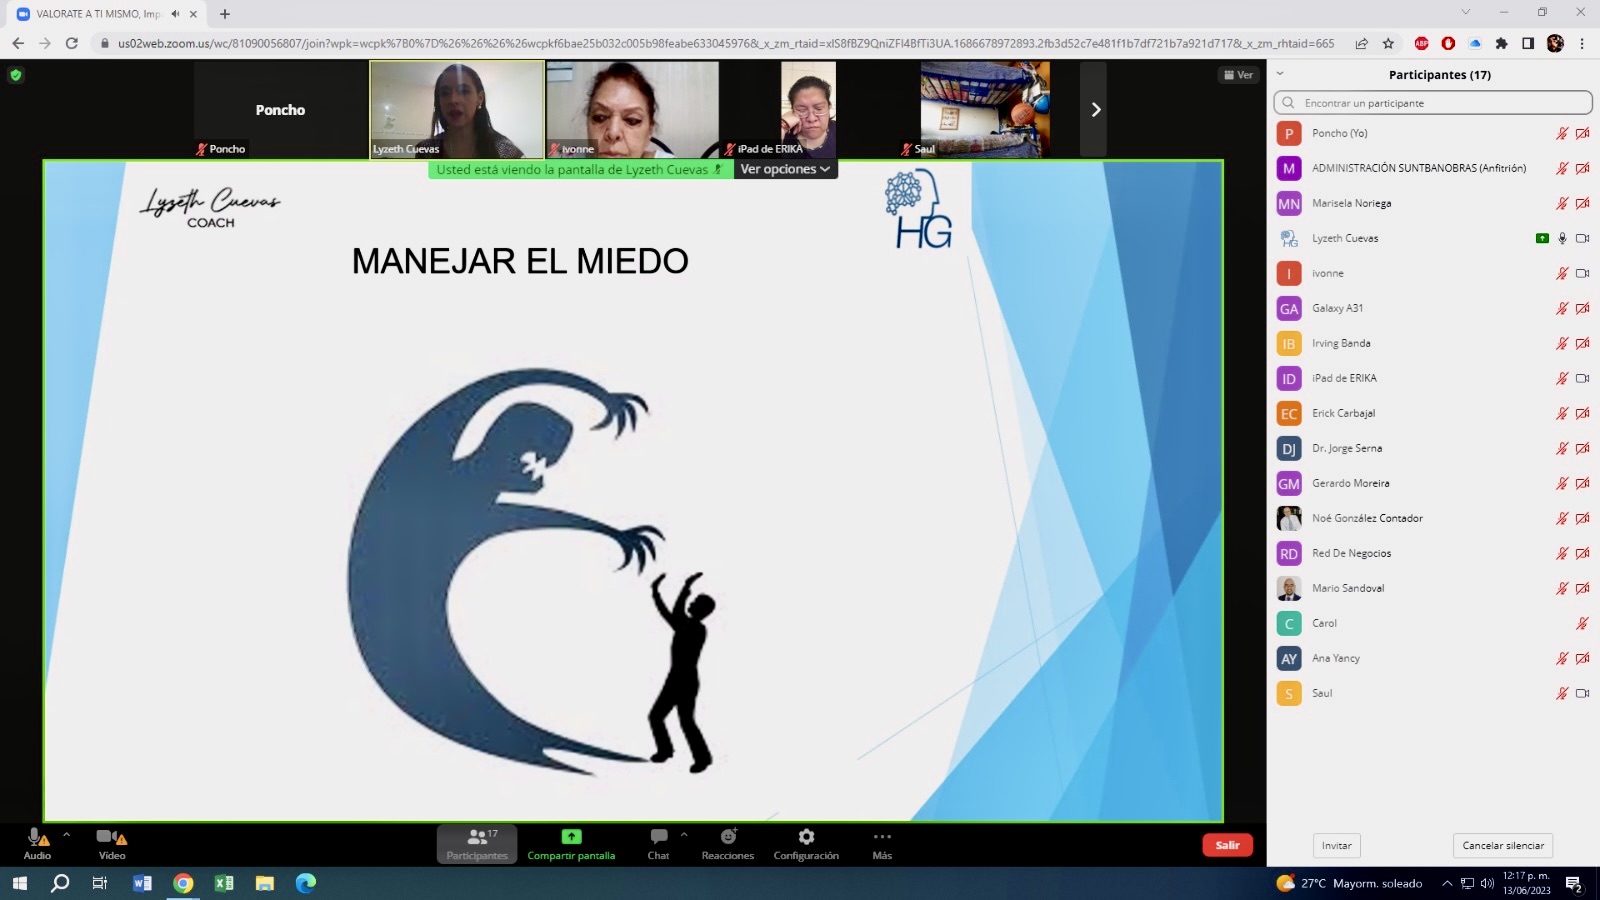Mute this browser tab's speaker icon
The height and width of the screenshot is (900, 1600).
tap(175, 14)
